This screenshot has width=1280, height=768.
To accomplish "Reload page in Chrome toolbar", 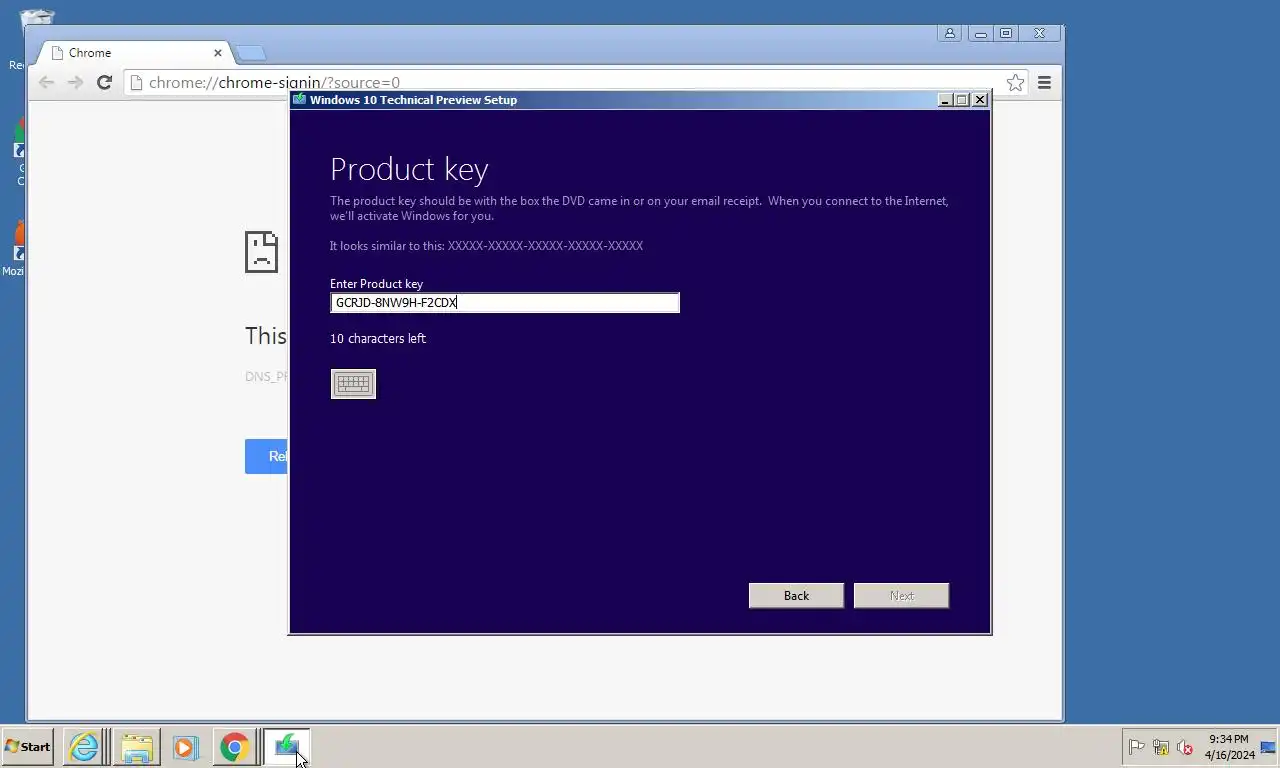I will point(104,83).
